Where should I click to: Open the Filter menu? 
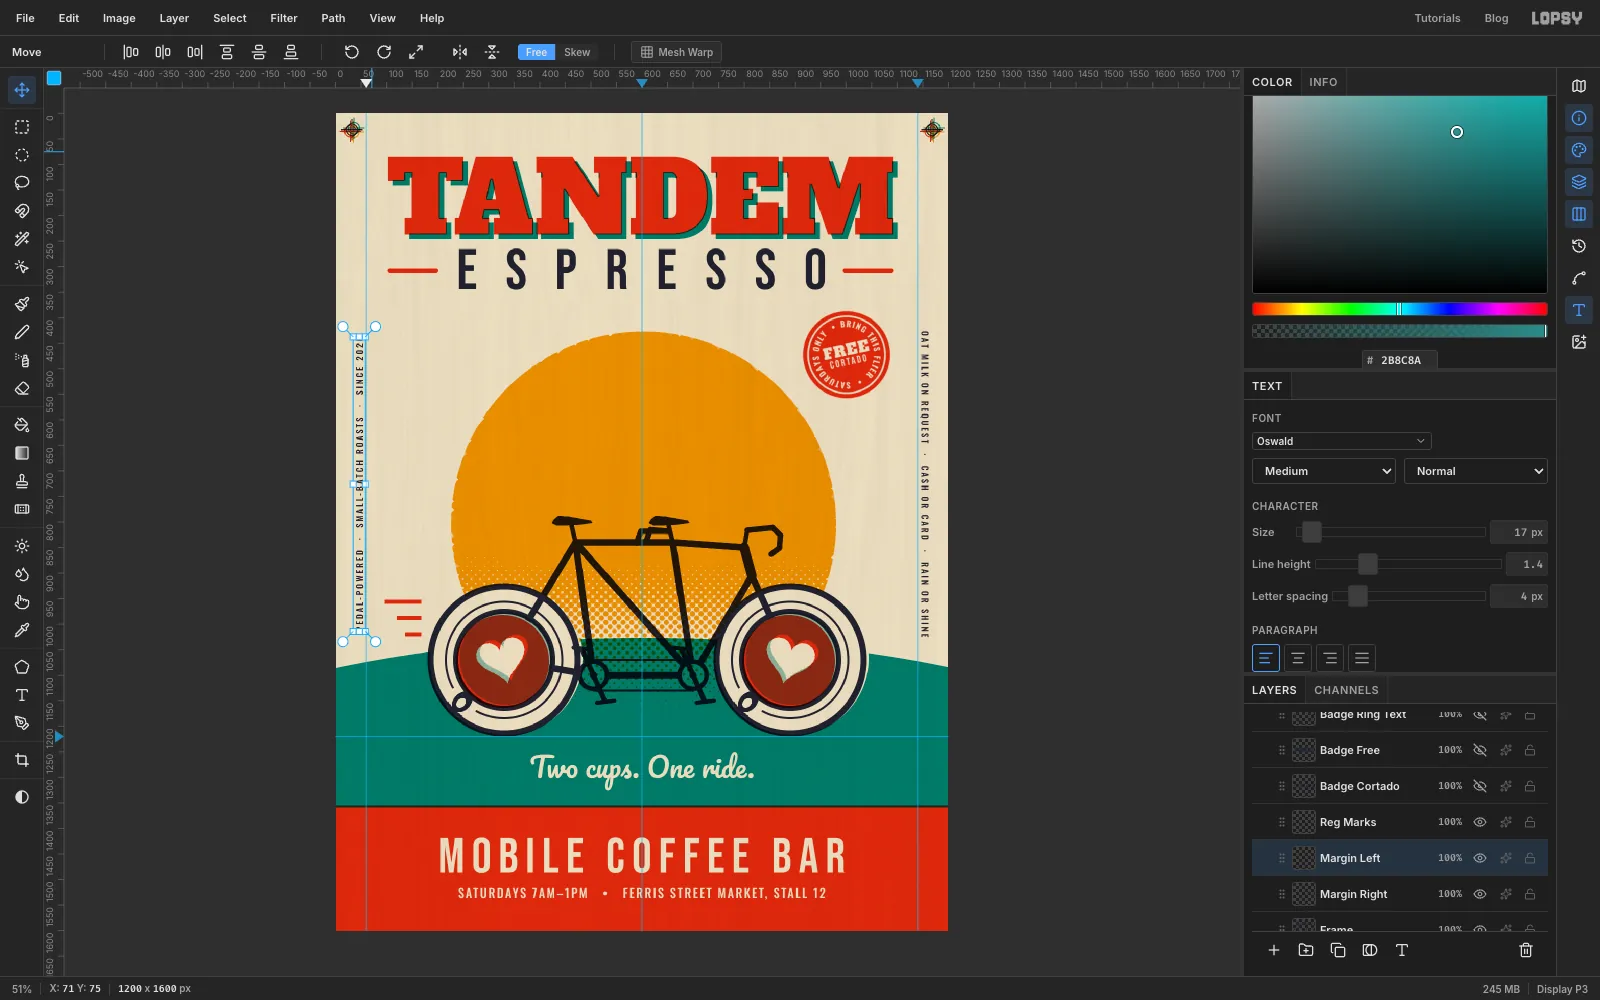coord(284,18)
